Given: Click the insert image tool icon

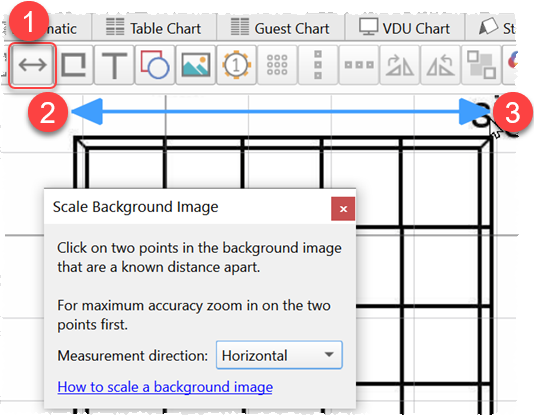Looking at the screenshot, I should coord(195,65).
